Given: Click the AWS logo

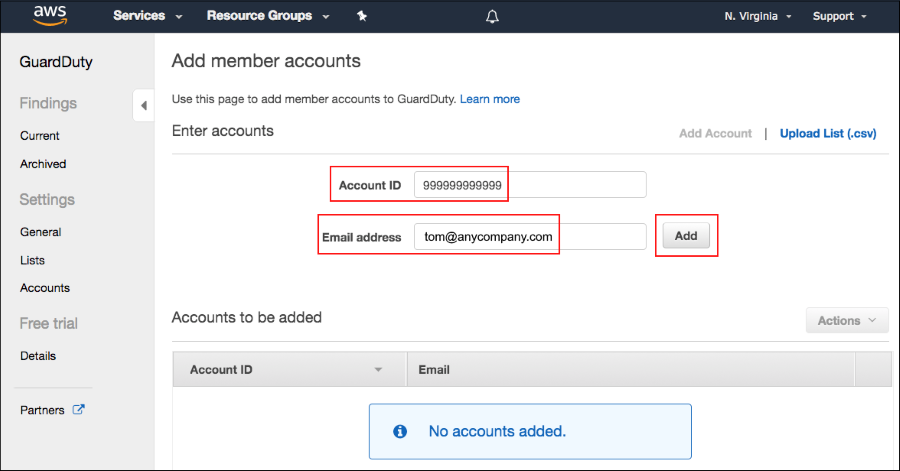Looking at the screenshot, I should (x=51, y=16).
